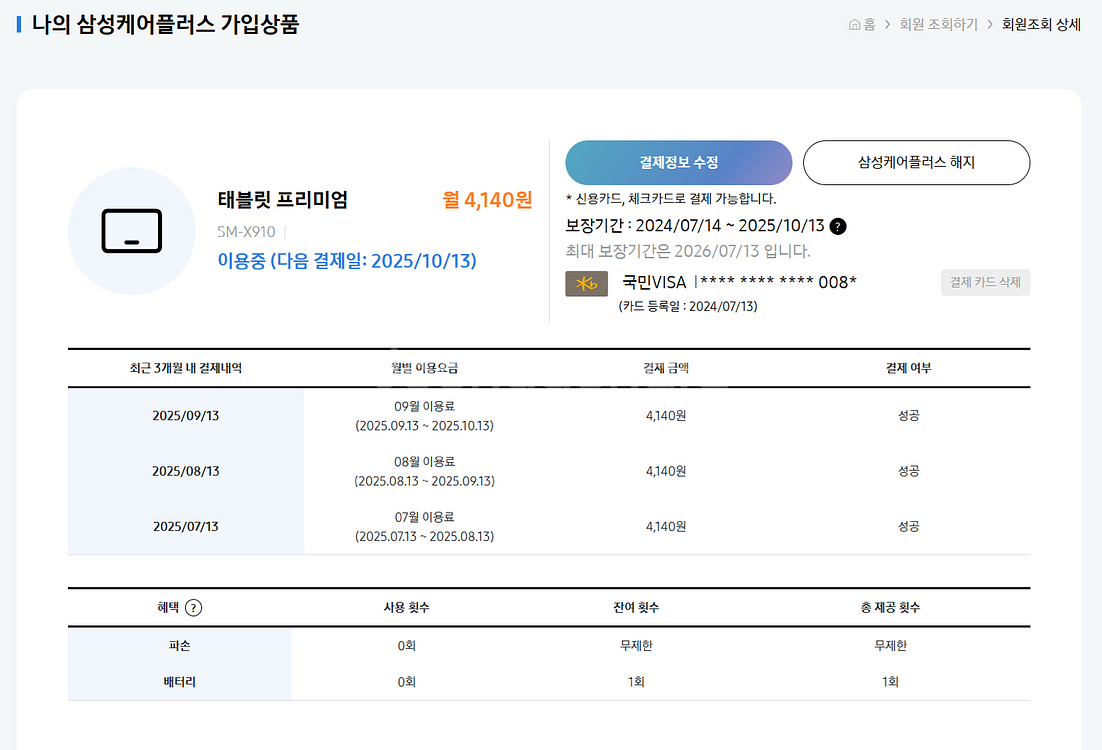Image resolution: width=1102 pixels, height=750 pixels.
Task: Open the help tooltip beside 보장기간
Action: (838, 226)
